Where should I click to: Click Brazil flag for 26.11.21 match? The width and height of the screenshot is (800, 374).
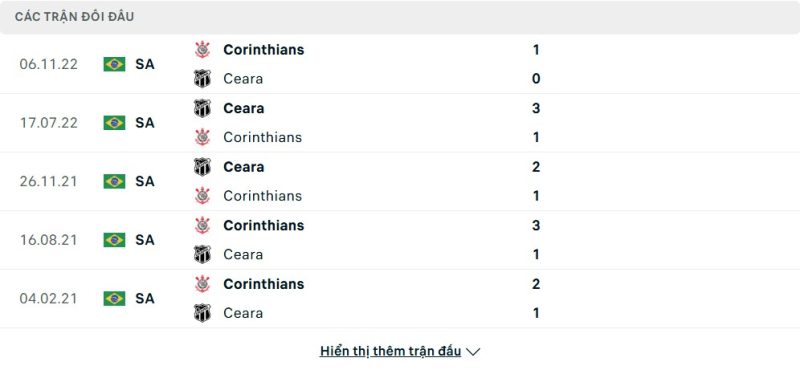[x=114, y=181]
